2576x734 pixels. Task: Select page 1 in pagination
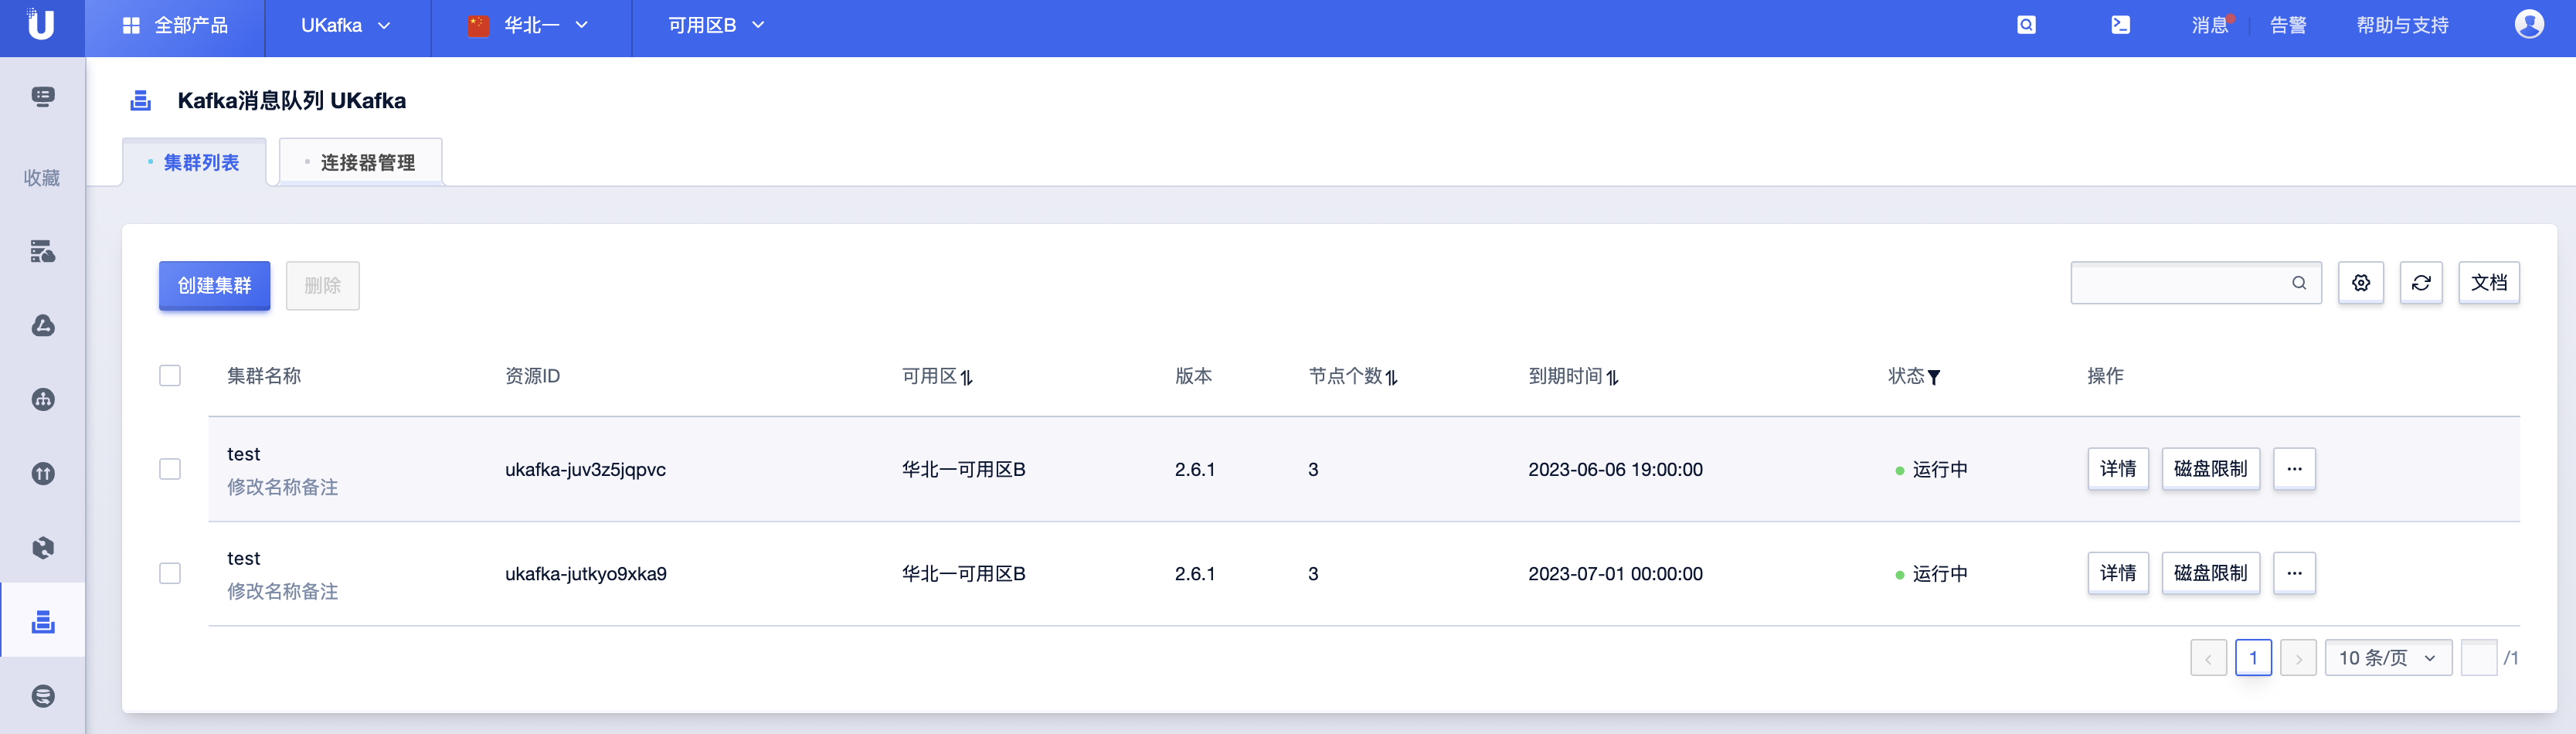2253,657
